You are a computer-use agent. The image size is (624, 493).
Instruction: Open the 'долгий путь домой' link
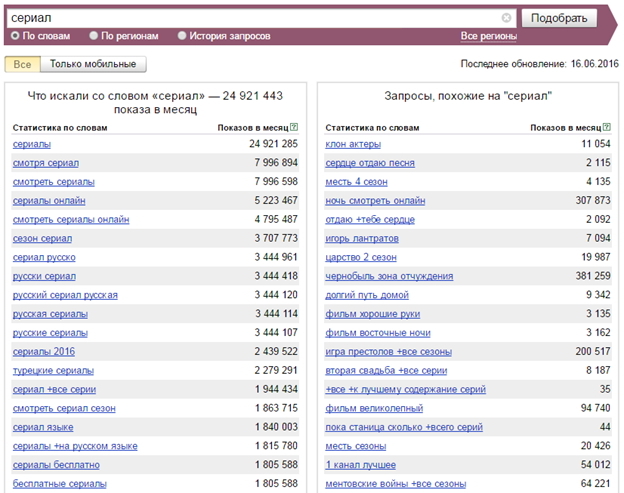(367, 295)
